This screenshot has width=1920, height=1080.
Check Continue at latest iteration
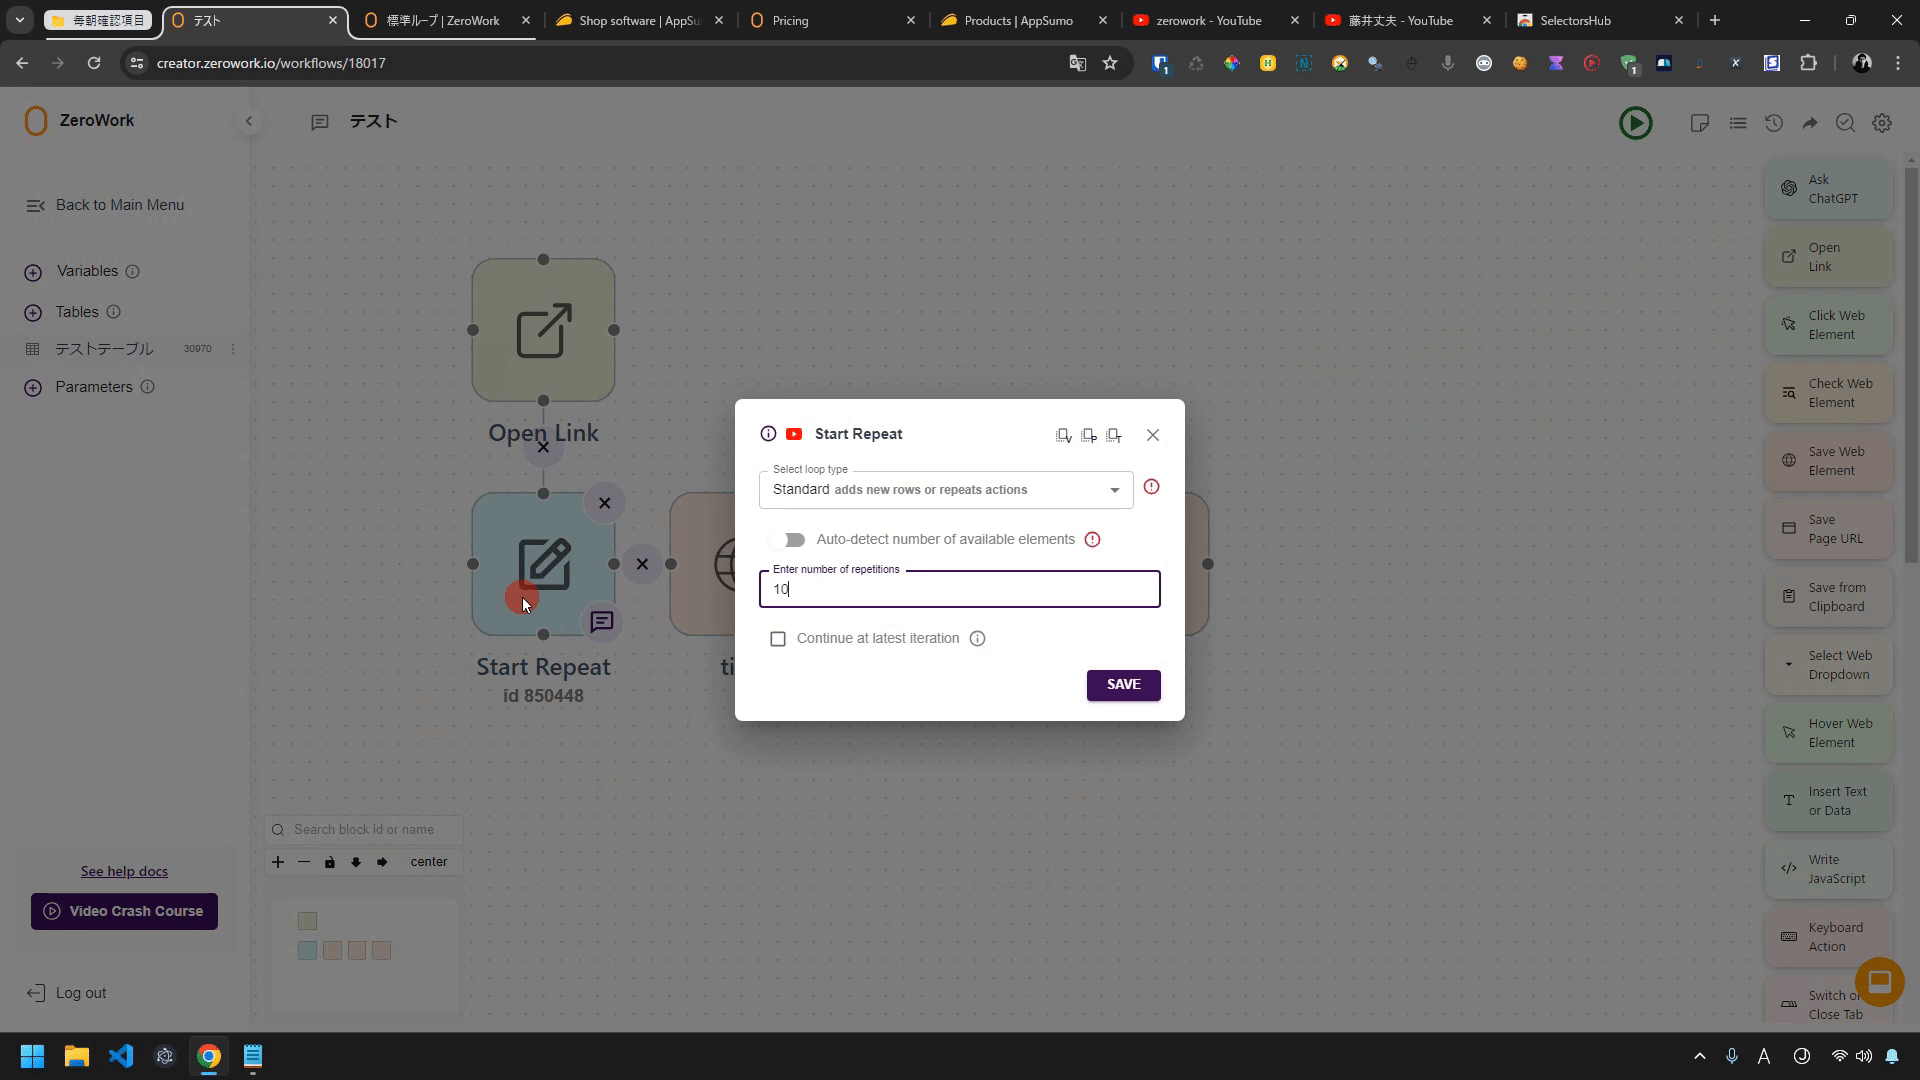778,639
